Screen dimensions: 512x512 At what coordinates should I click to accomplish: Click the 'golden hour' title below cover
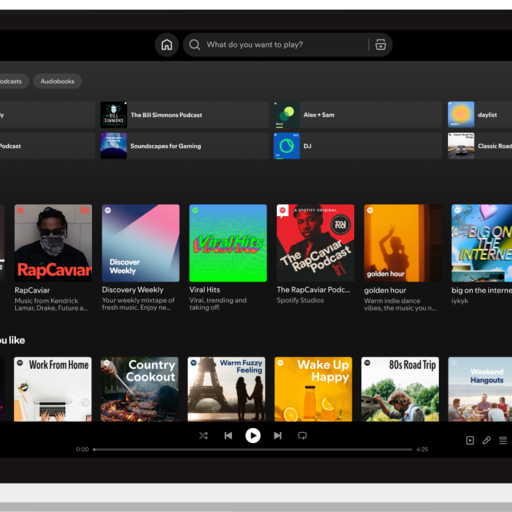385,291
